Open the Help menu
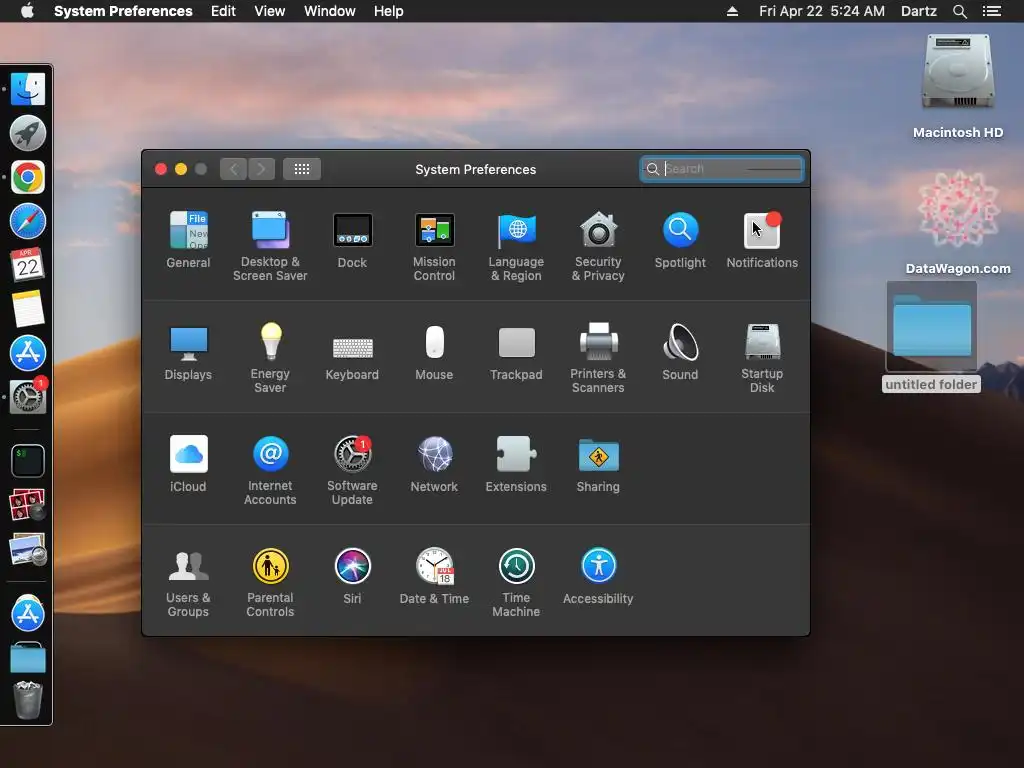1024x768 pixels. coord(389,11)
